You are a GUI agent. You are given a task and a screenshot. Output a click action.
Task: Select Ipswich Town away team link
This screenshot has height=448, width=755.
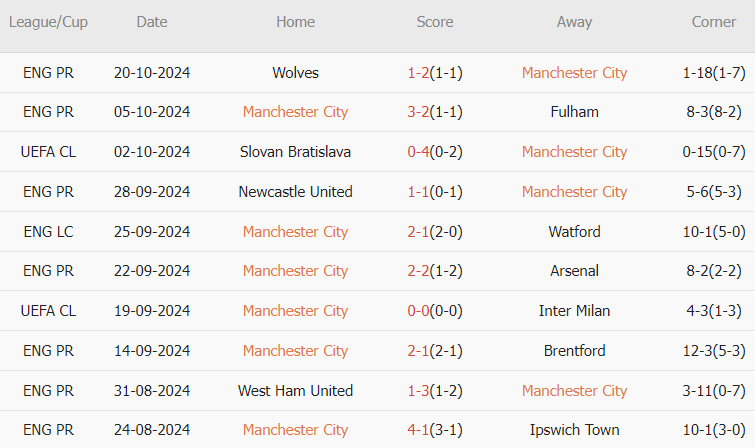pos(574,430)
